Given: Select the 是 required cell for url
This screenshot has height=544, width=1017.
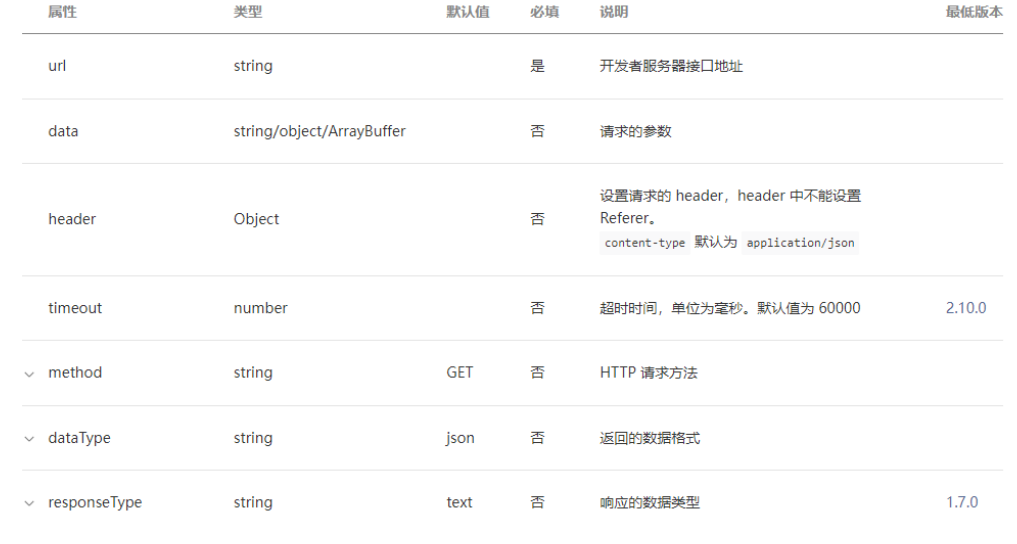Looking at the screenshot, I should (538, 66).
